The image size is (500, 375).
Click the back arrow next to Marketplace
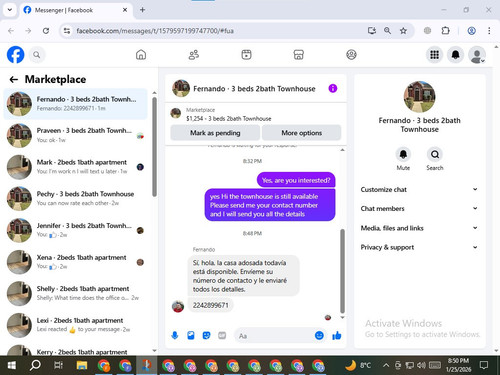14,79
